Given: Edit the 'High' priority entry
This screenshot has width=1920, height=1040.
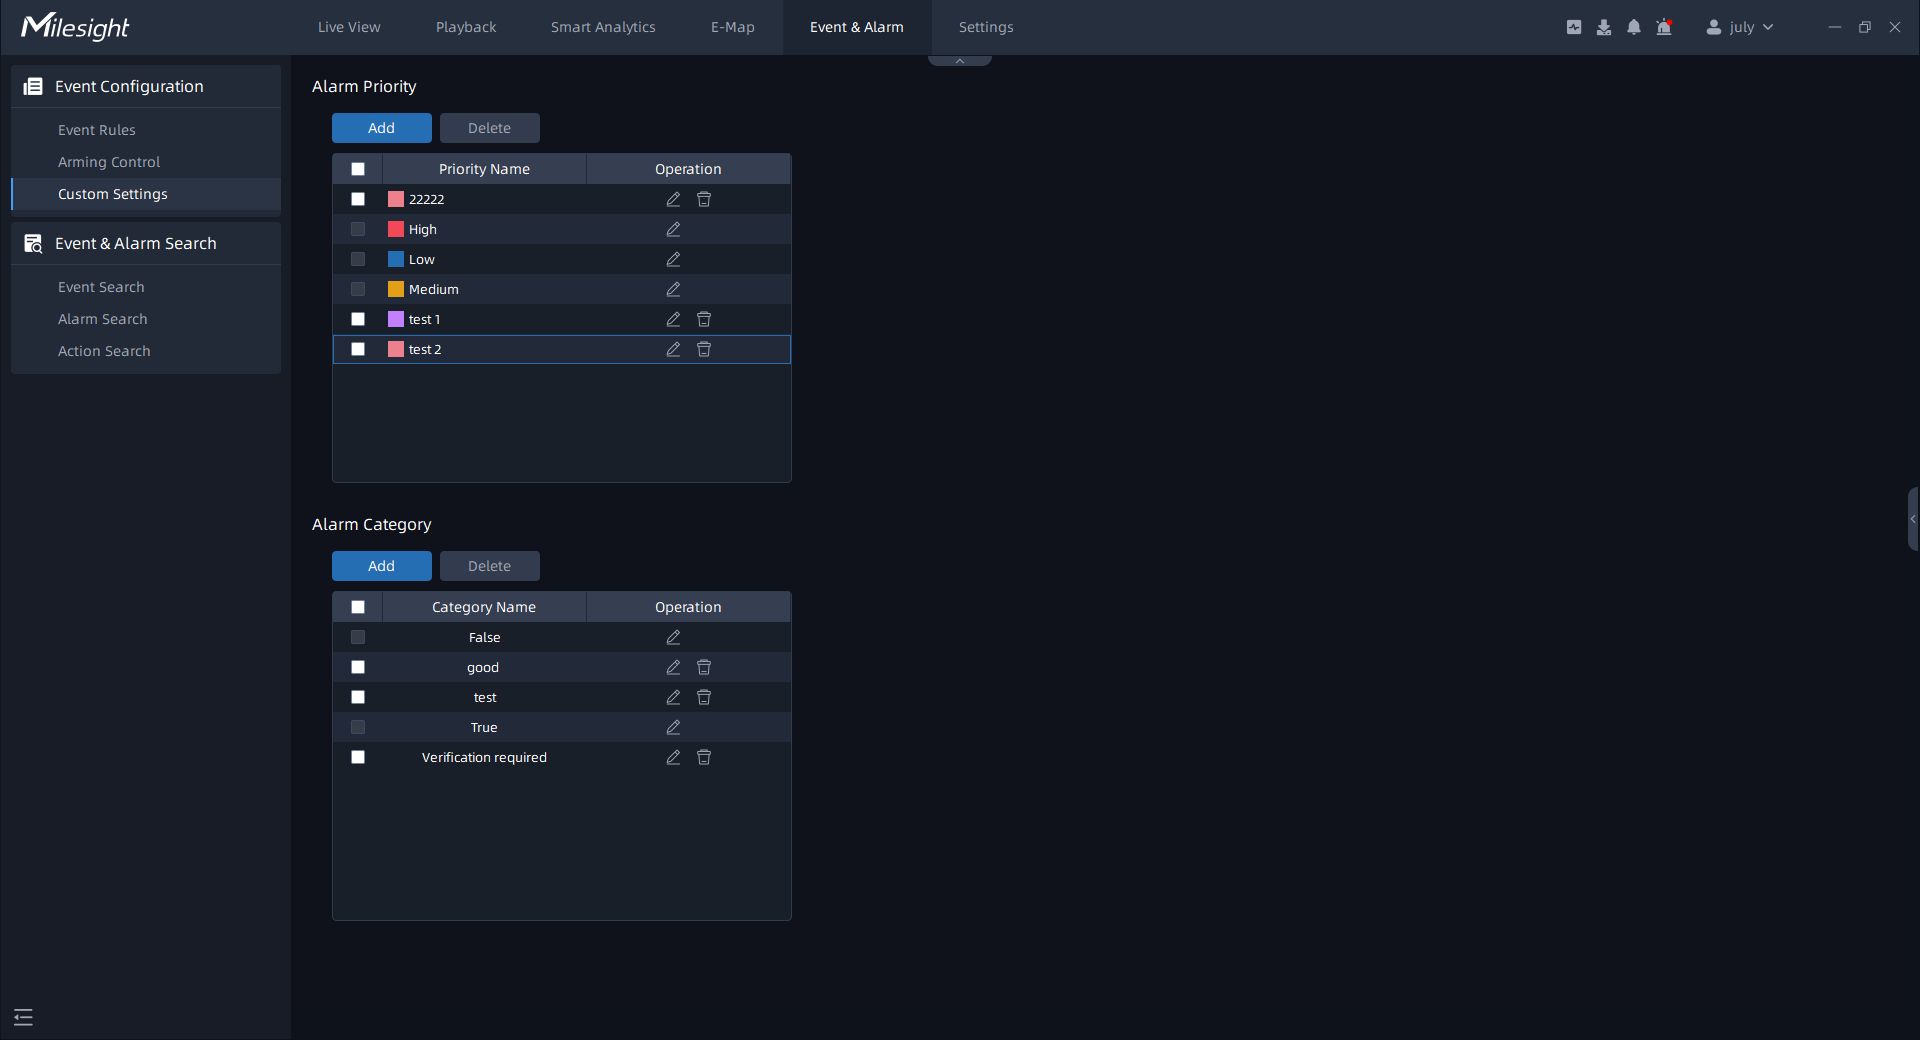Looking at the screenshot, I should click(673, 229).
